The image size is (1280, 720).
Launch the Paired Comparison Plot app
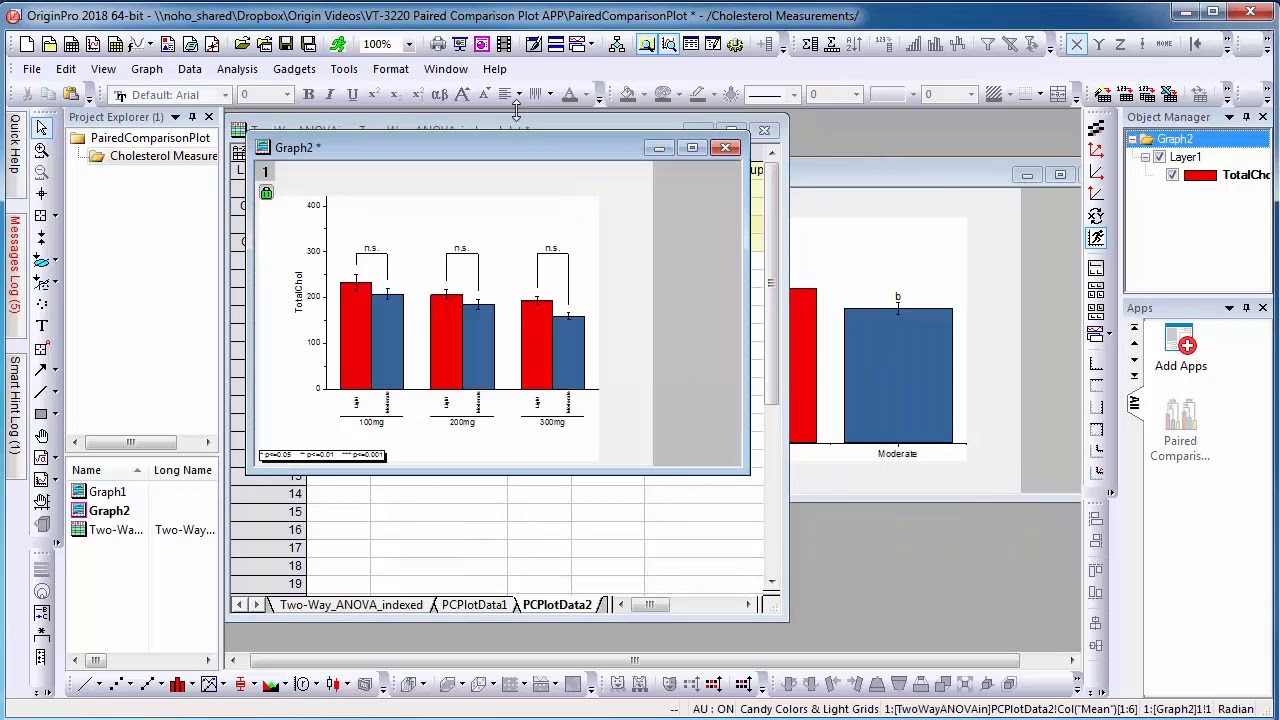[x=1180, y=430]
